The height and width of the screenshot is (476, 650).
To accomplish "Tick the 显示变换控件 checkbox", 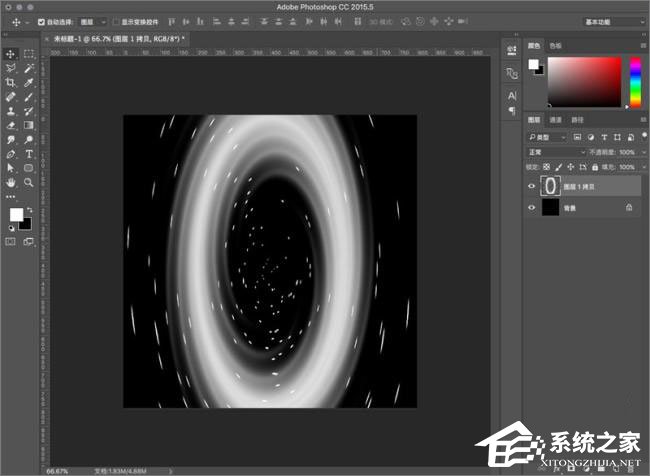I will click(x=115, y=21).
